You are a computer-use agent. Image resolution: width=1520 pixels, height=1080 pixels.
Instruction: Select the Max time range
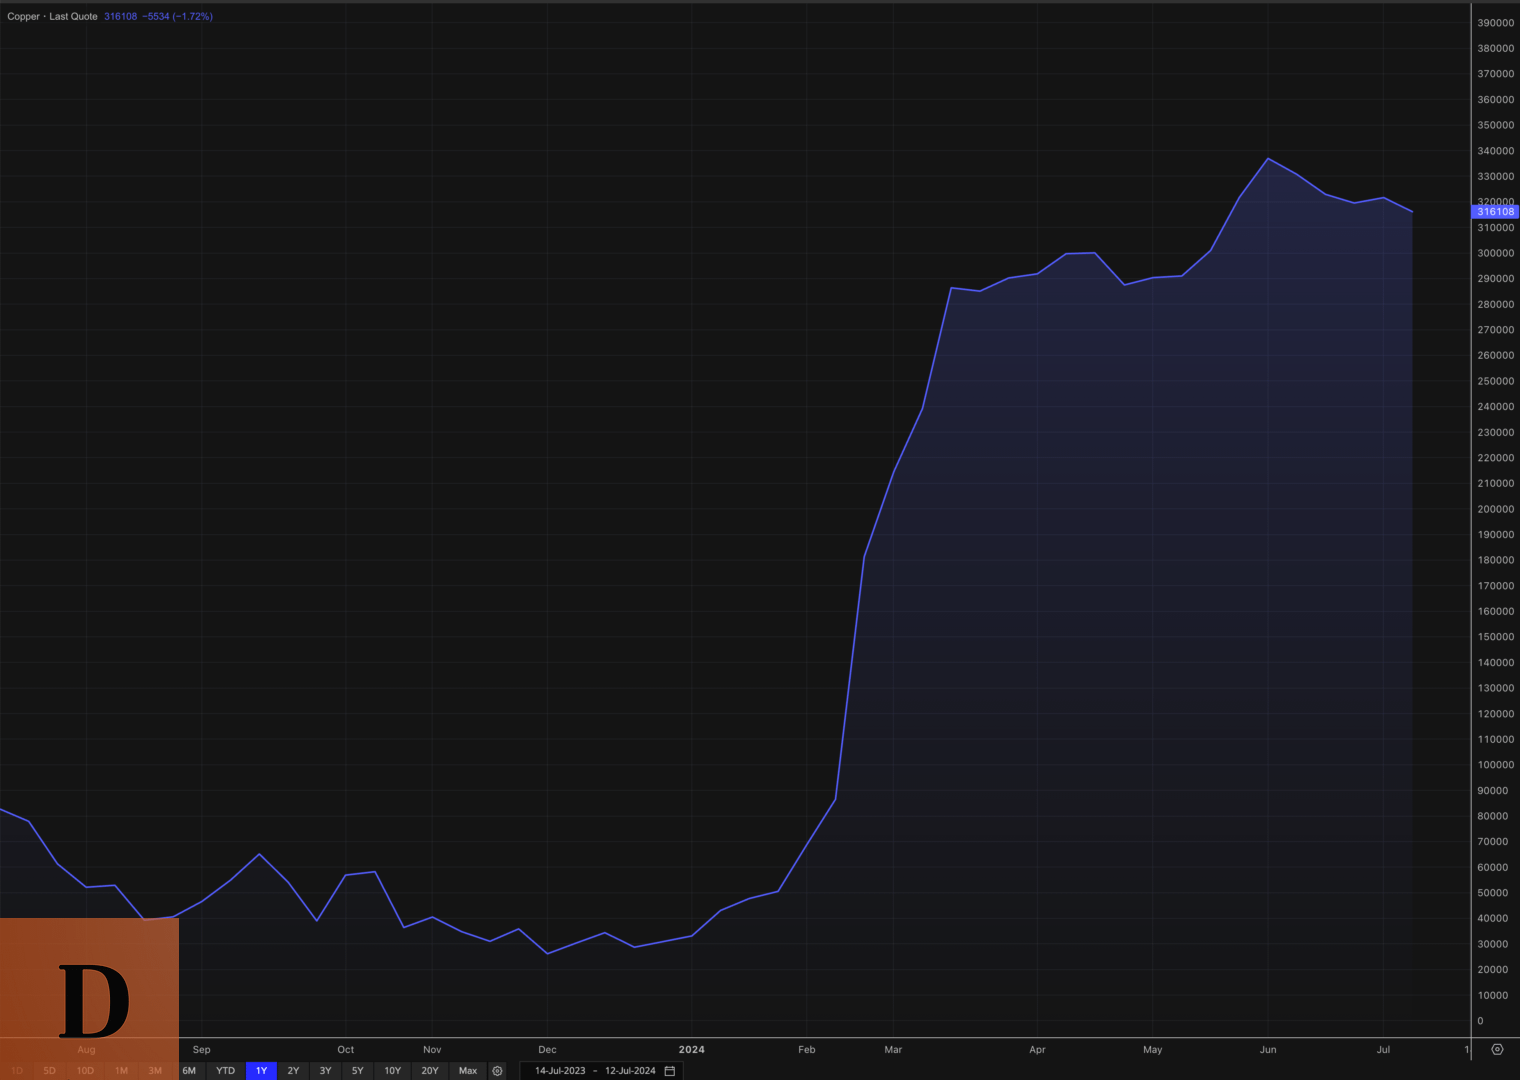pyautogui.click(x=468, y=1071)
